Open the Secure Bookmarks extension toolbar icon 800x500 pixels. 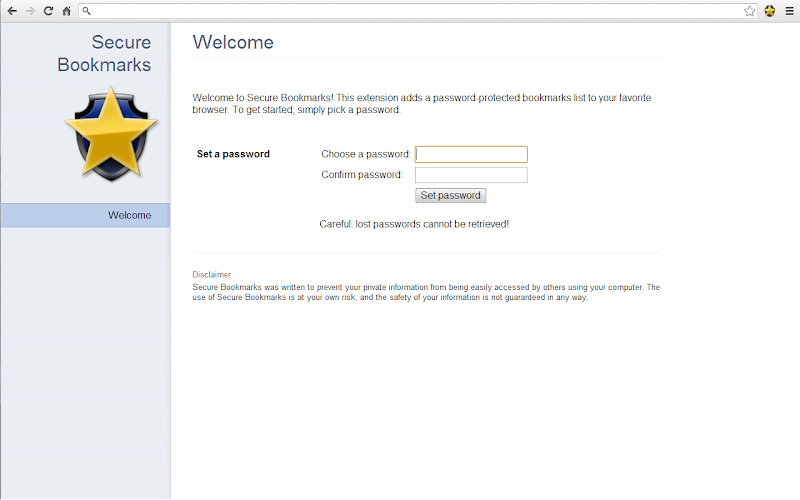pos(770,11)
